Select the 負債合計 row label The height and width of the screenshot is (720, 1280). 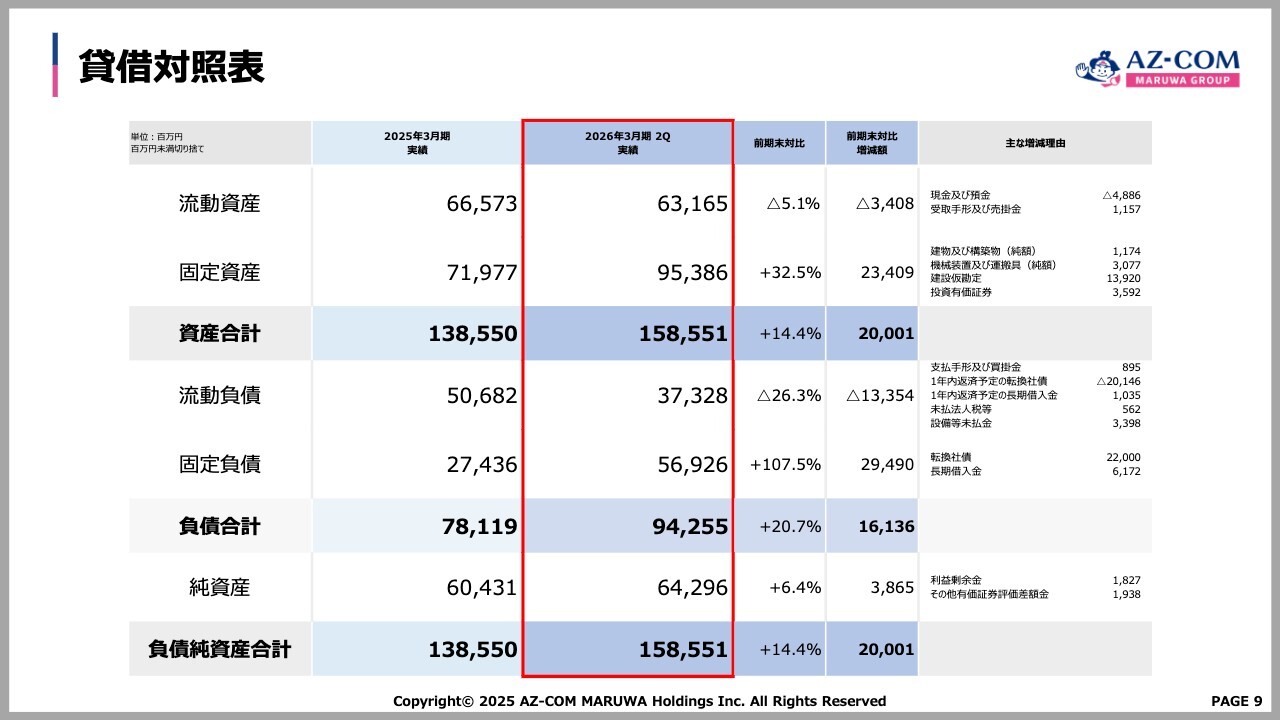[x=219, y=526]
